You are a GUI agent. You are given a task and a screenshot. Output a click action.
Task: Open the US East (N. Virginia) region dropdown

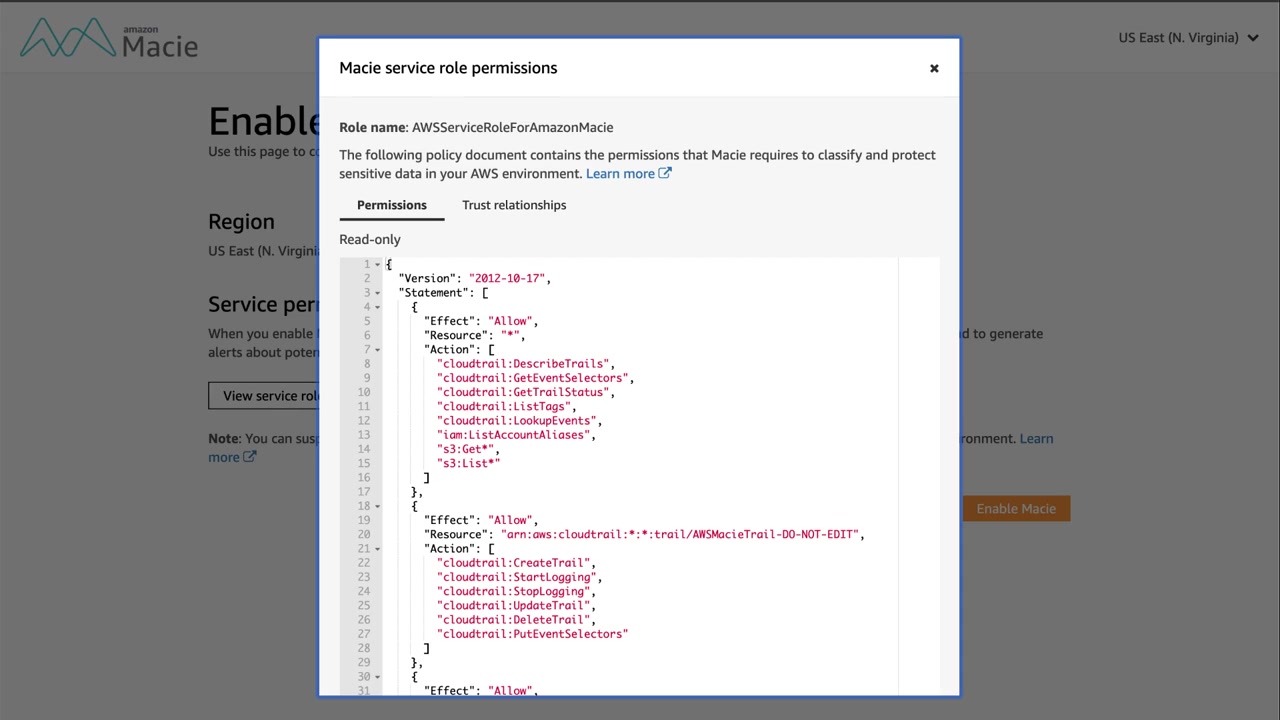pyautogui.click(x=1188, y=38)
